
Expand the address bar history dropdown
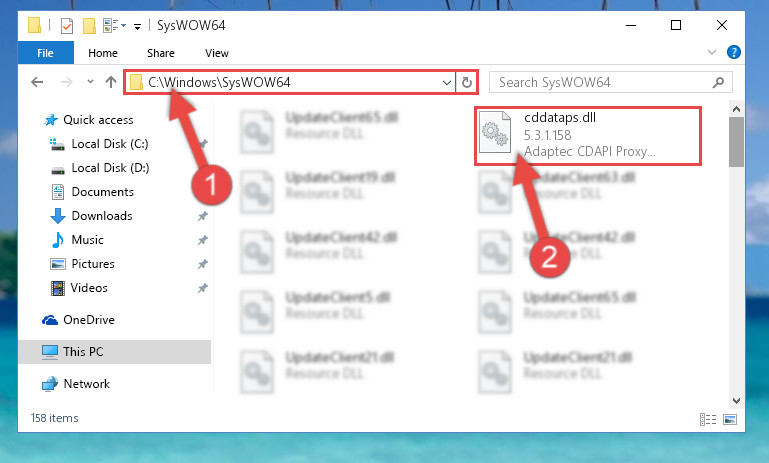tap(446, 82)
